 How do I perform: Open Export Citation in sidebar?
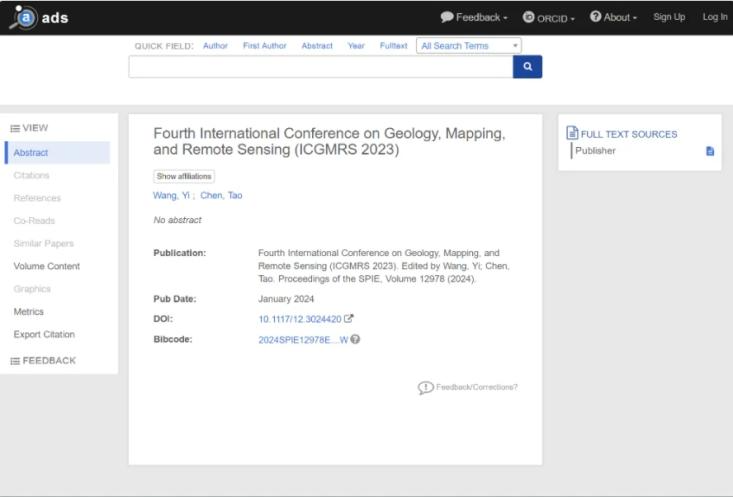pos(44,335)
